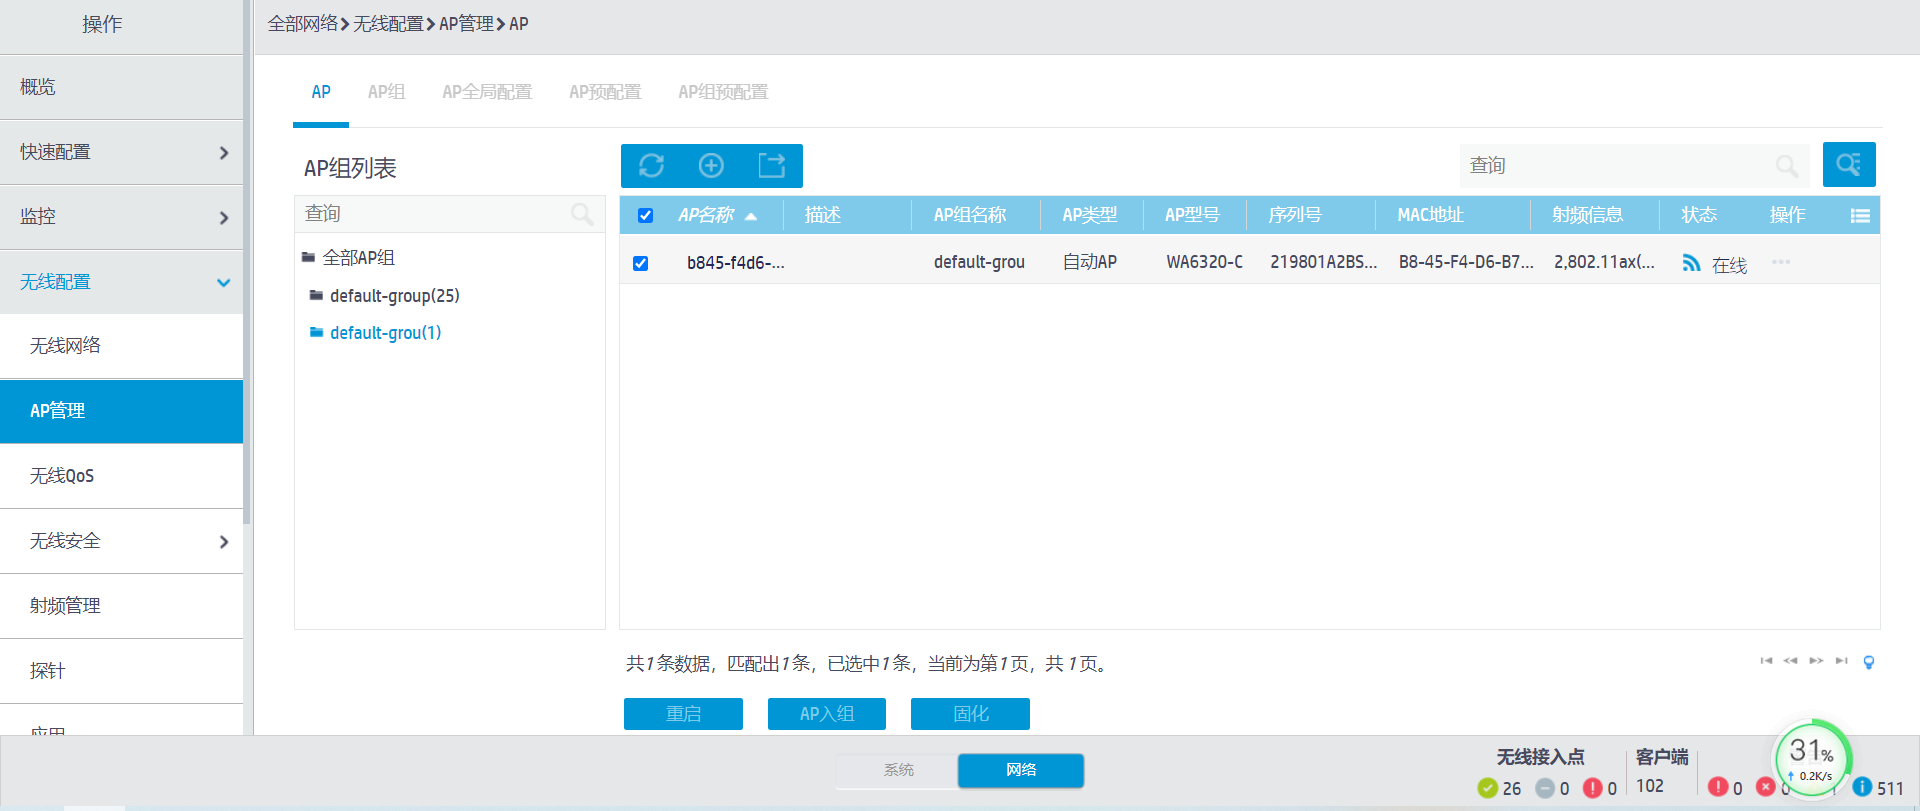This screenshot has height=811, width=1920.
Task: Open the more actions ellipsis for the b845-f4d6 row
Action: click(x=1781, y=262)
